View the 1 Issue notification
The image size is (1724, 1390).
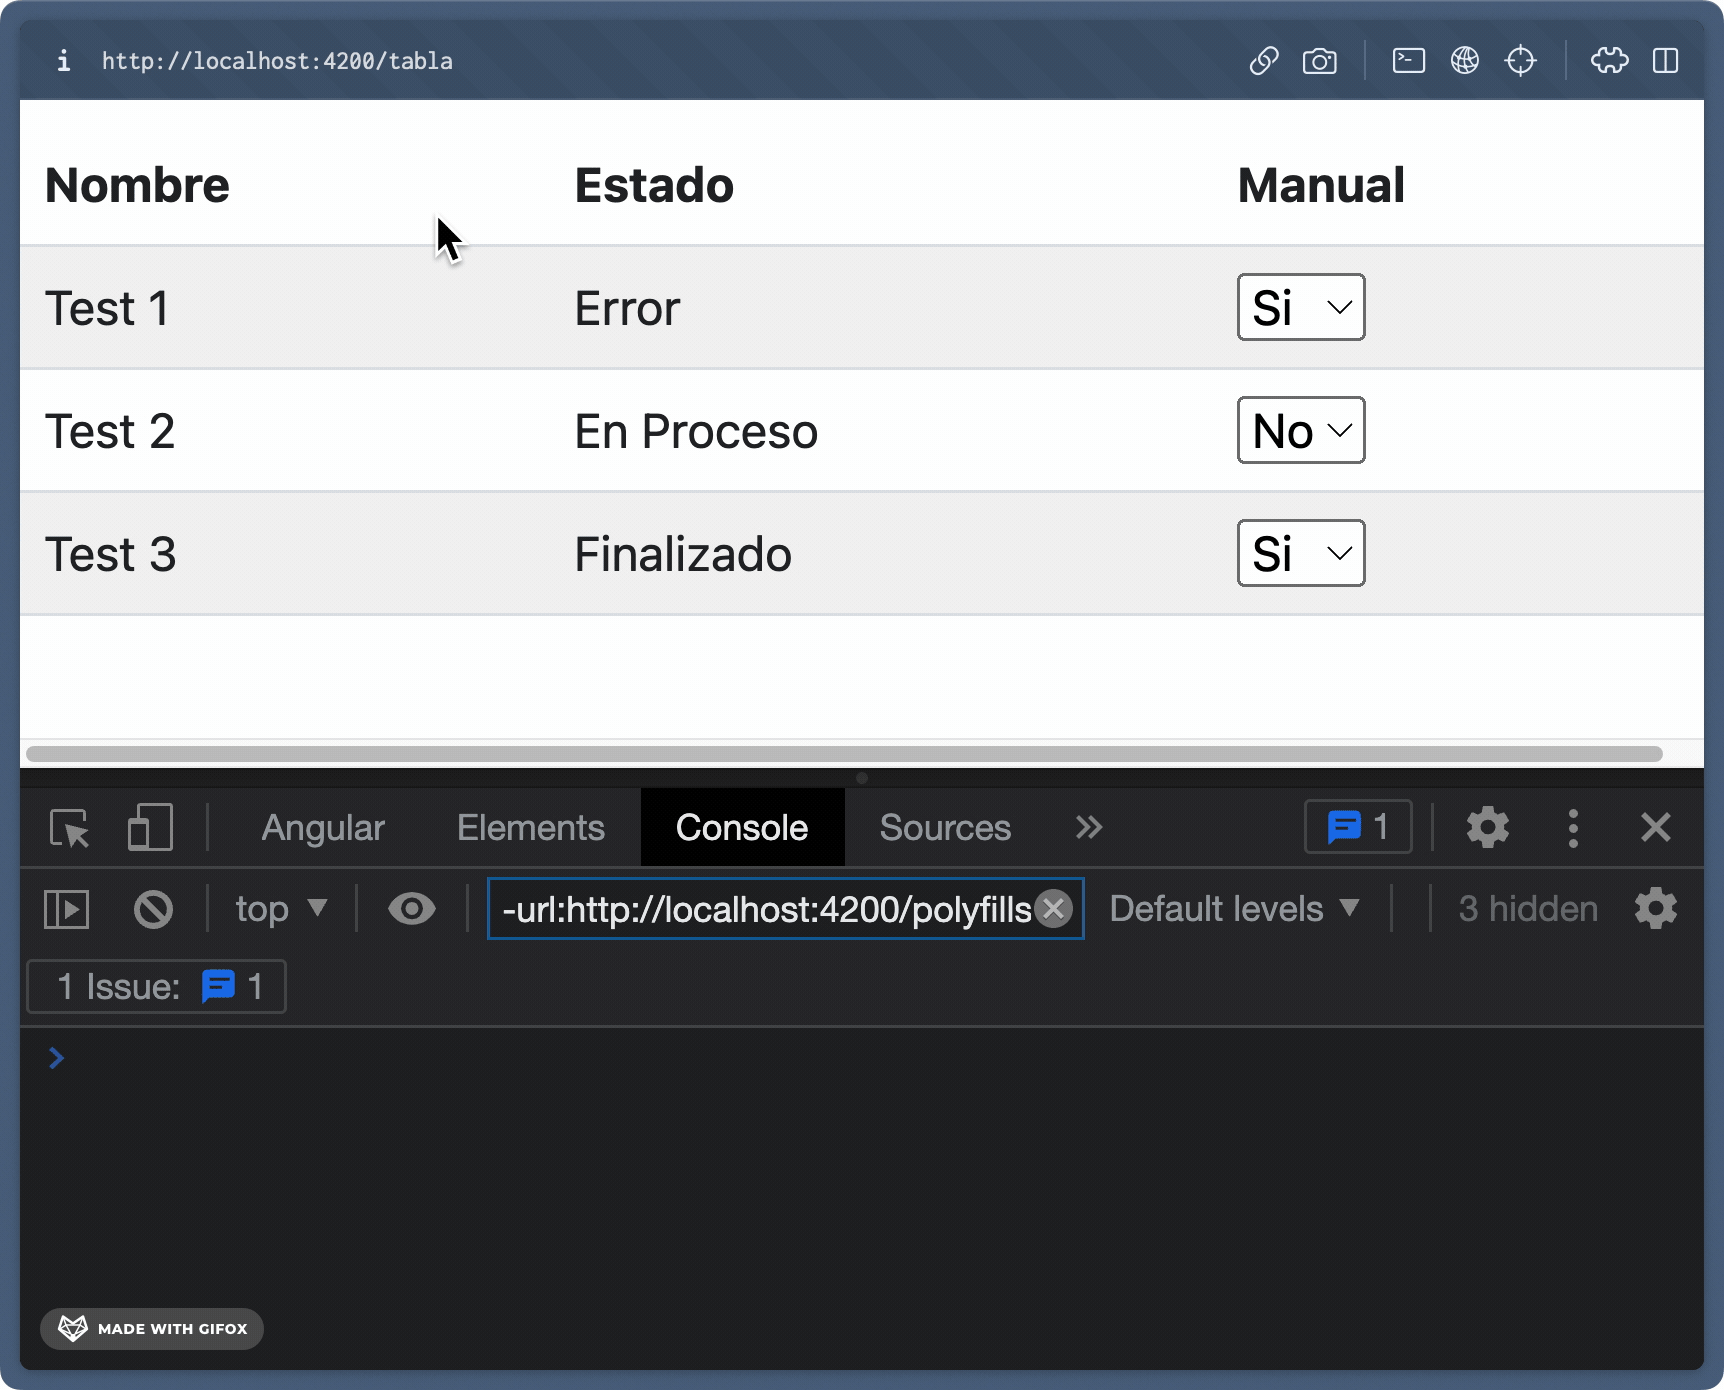point(155,986)
